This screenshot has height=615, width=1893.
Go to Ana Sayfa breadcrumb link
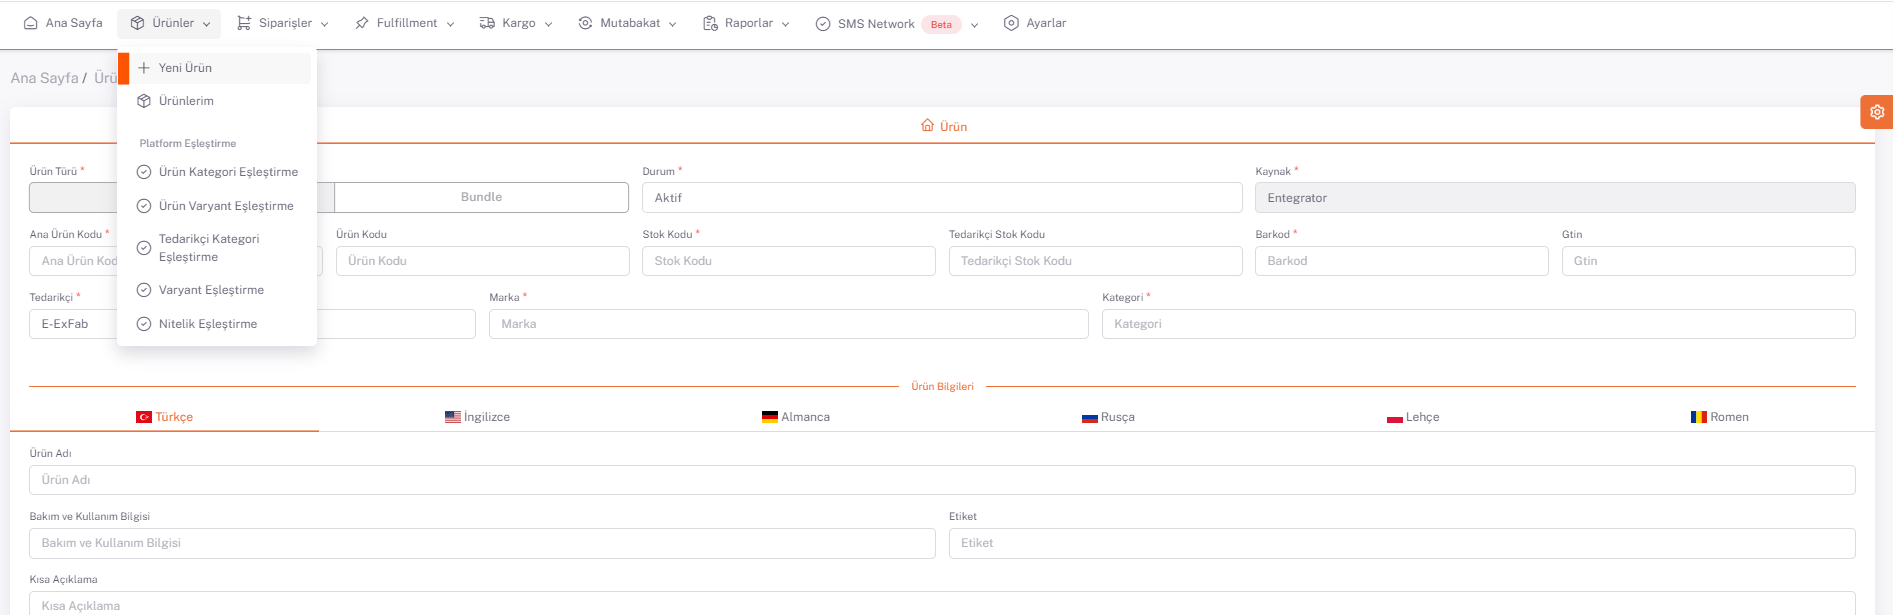pyautogui.click(x=44, y=78)
